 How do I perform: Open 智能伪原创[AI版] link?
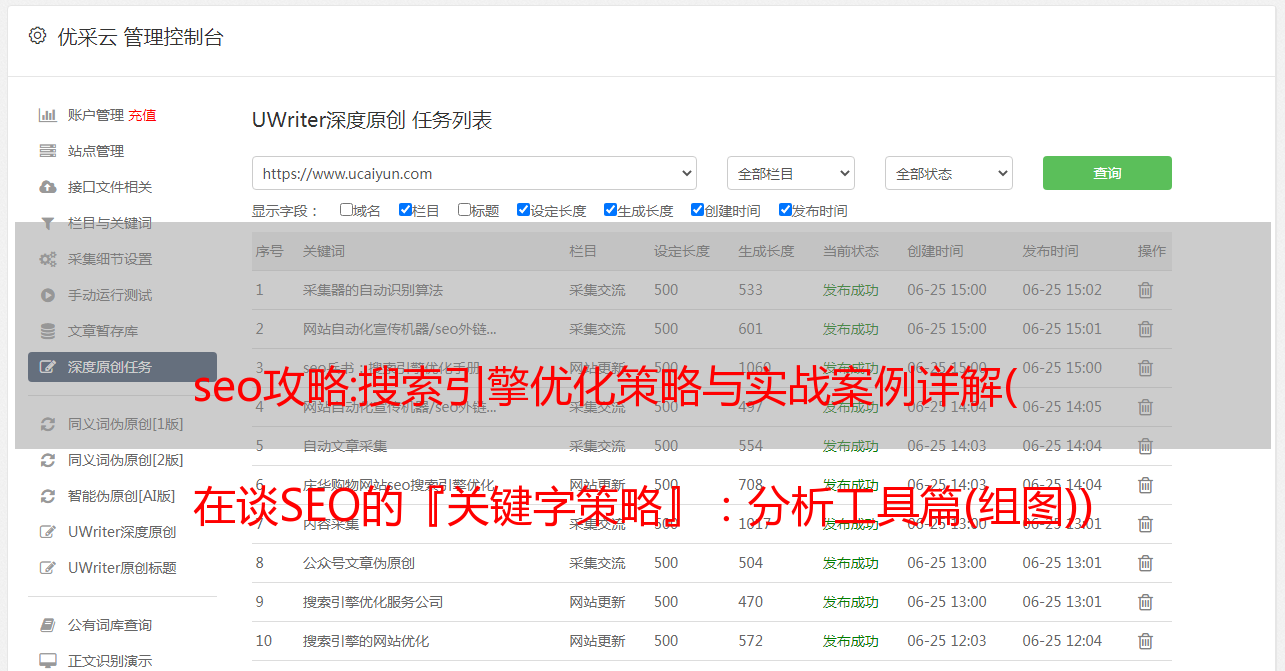coord(121,496)
